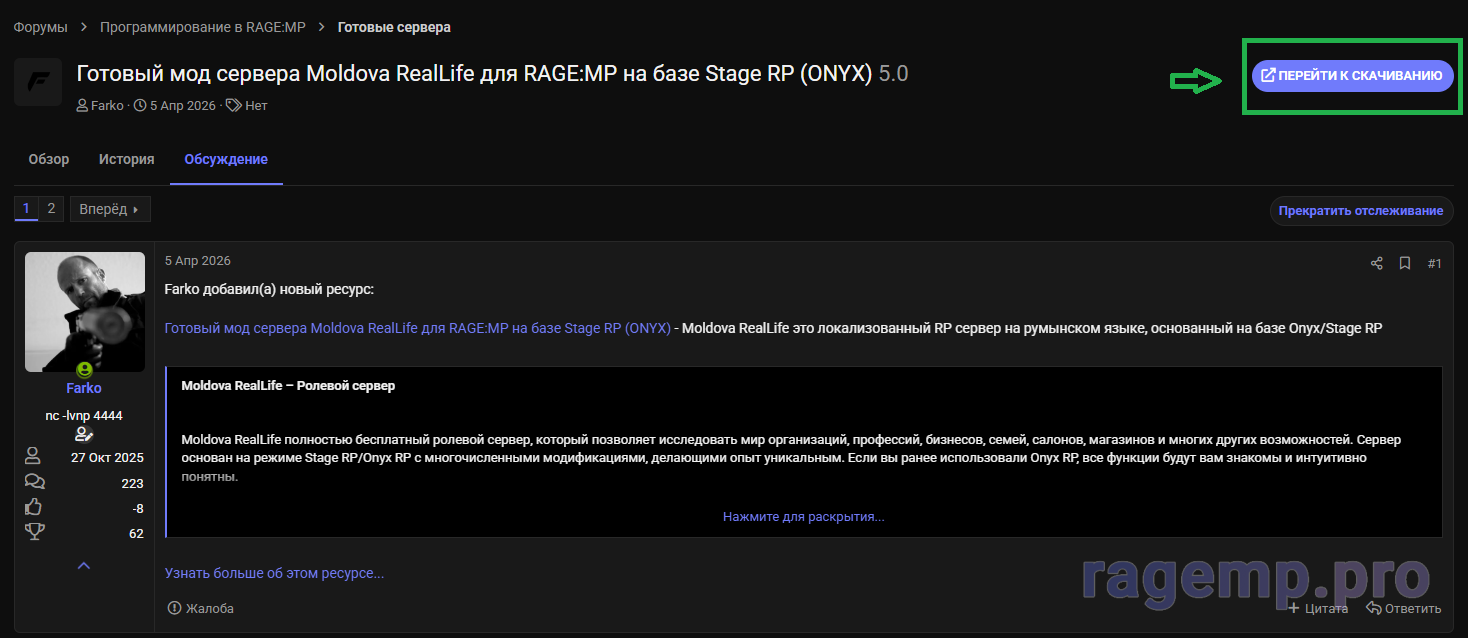
Task: Click the resource logo icon beside the title
Action: [x=38, y=82]
